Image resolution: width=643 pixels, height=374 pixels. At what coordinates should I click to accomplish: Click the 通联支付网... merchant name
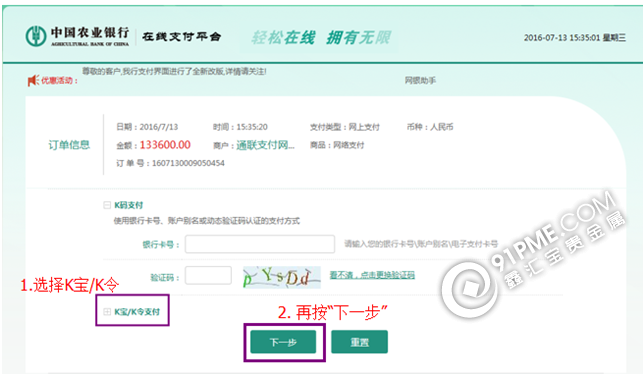pos(265,145)
